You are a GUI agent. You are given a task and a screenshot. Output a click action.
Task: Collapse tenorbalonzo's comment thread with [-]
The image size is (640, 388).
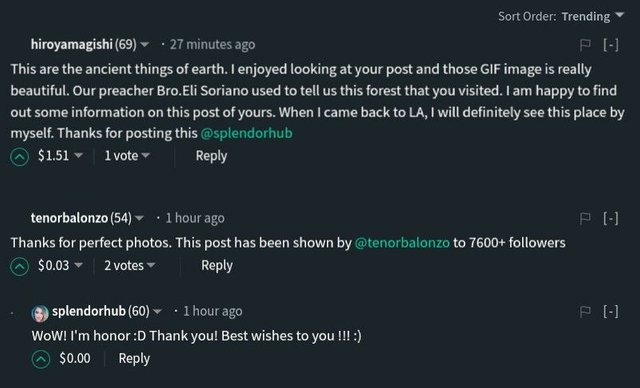pyautogui.click(x=611, y=219)
